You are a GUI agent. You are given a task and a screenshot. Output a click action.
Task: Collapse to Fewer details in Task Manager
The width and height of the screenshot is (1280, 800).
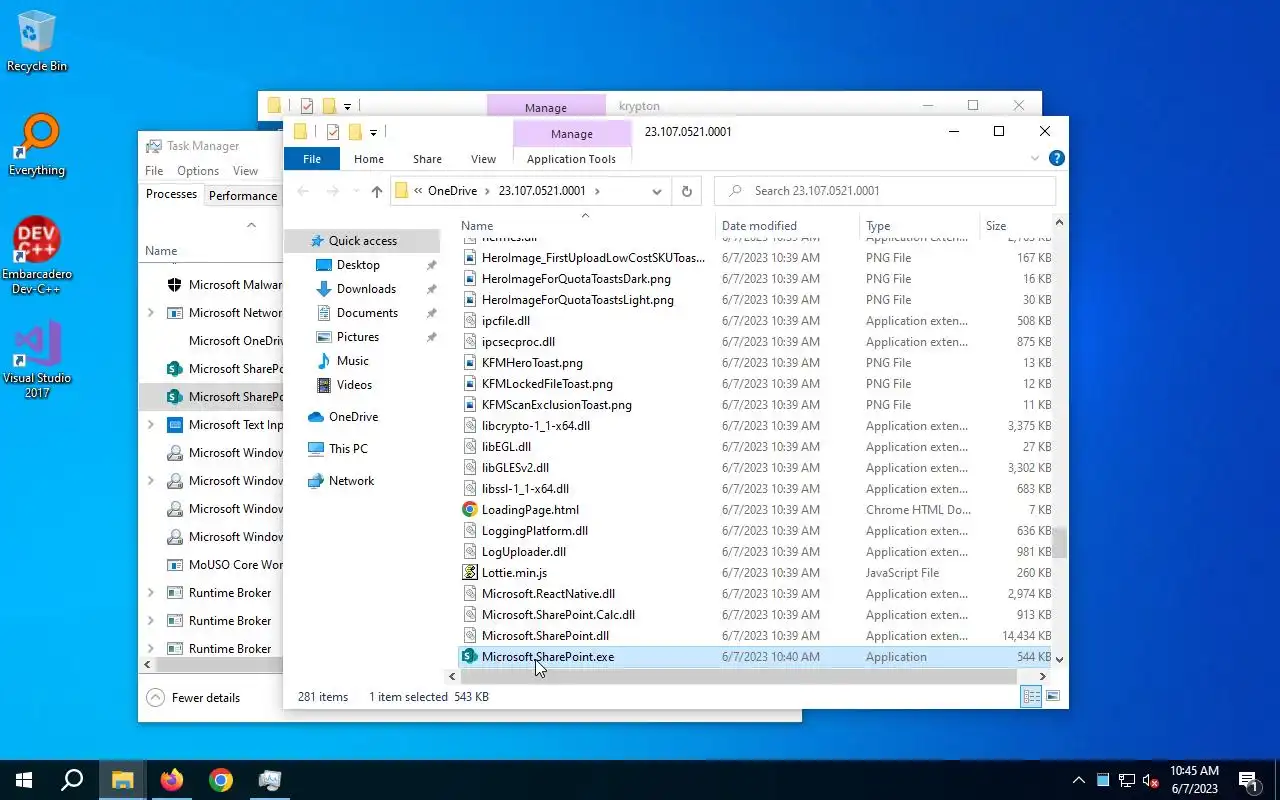[194, 697]
